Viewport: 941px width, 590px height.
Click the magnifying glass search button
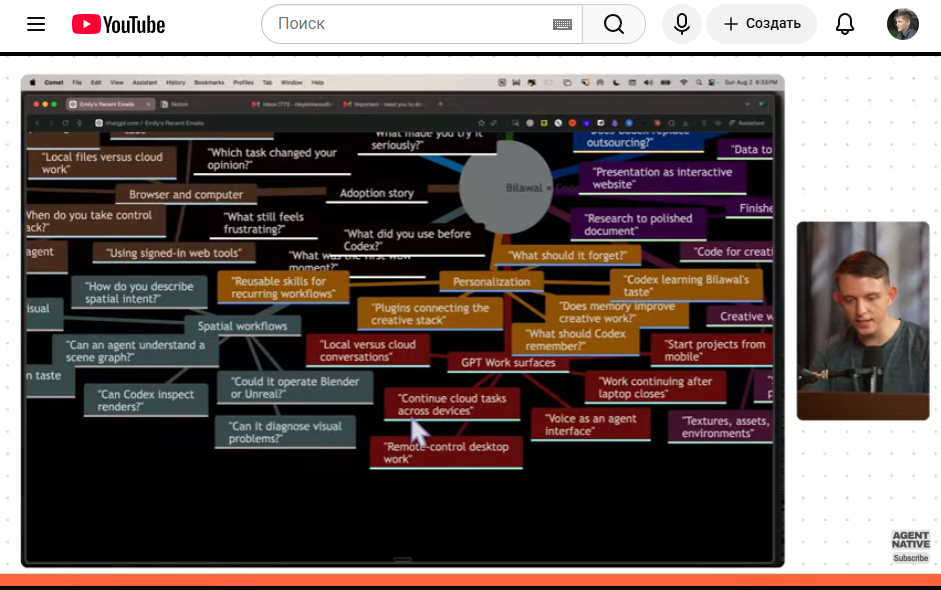click(614, 24)
